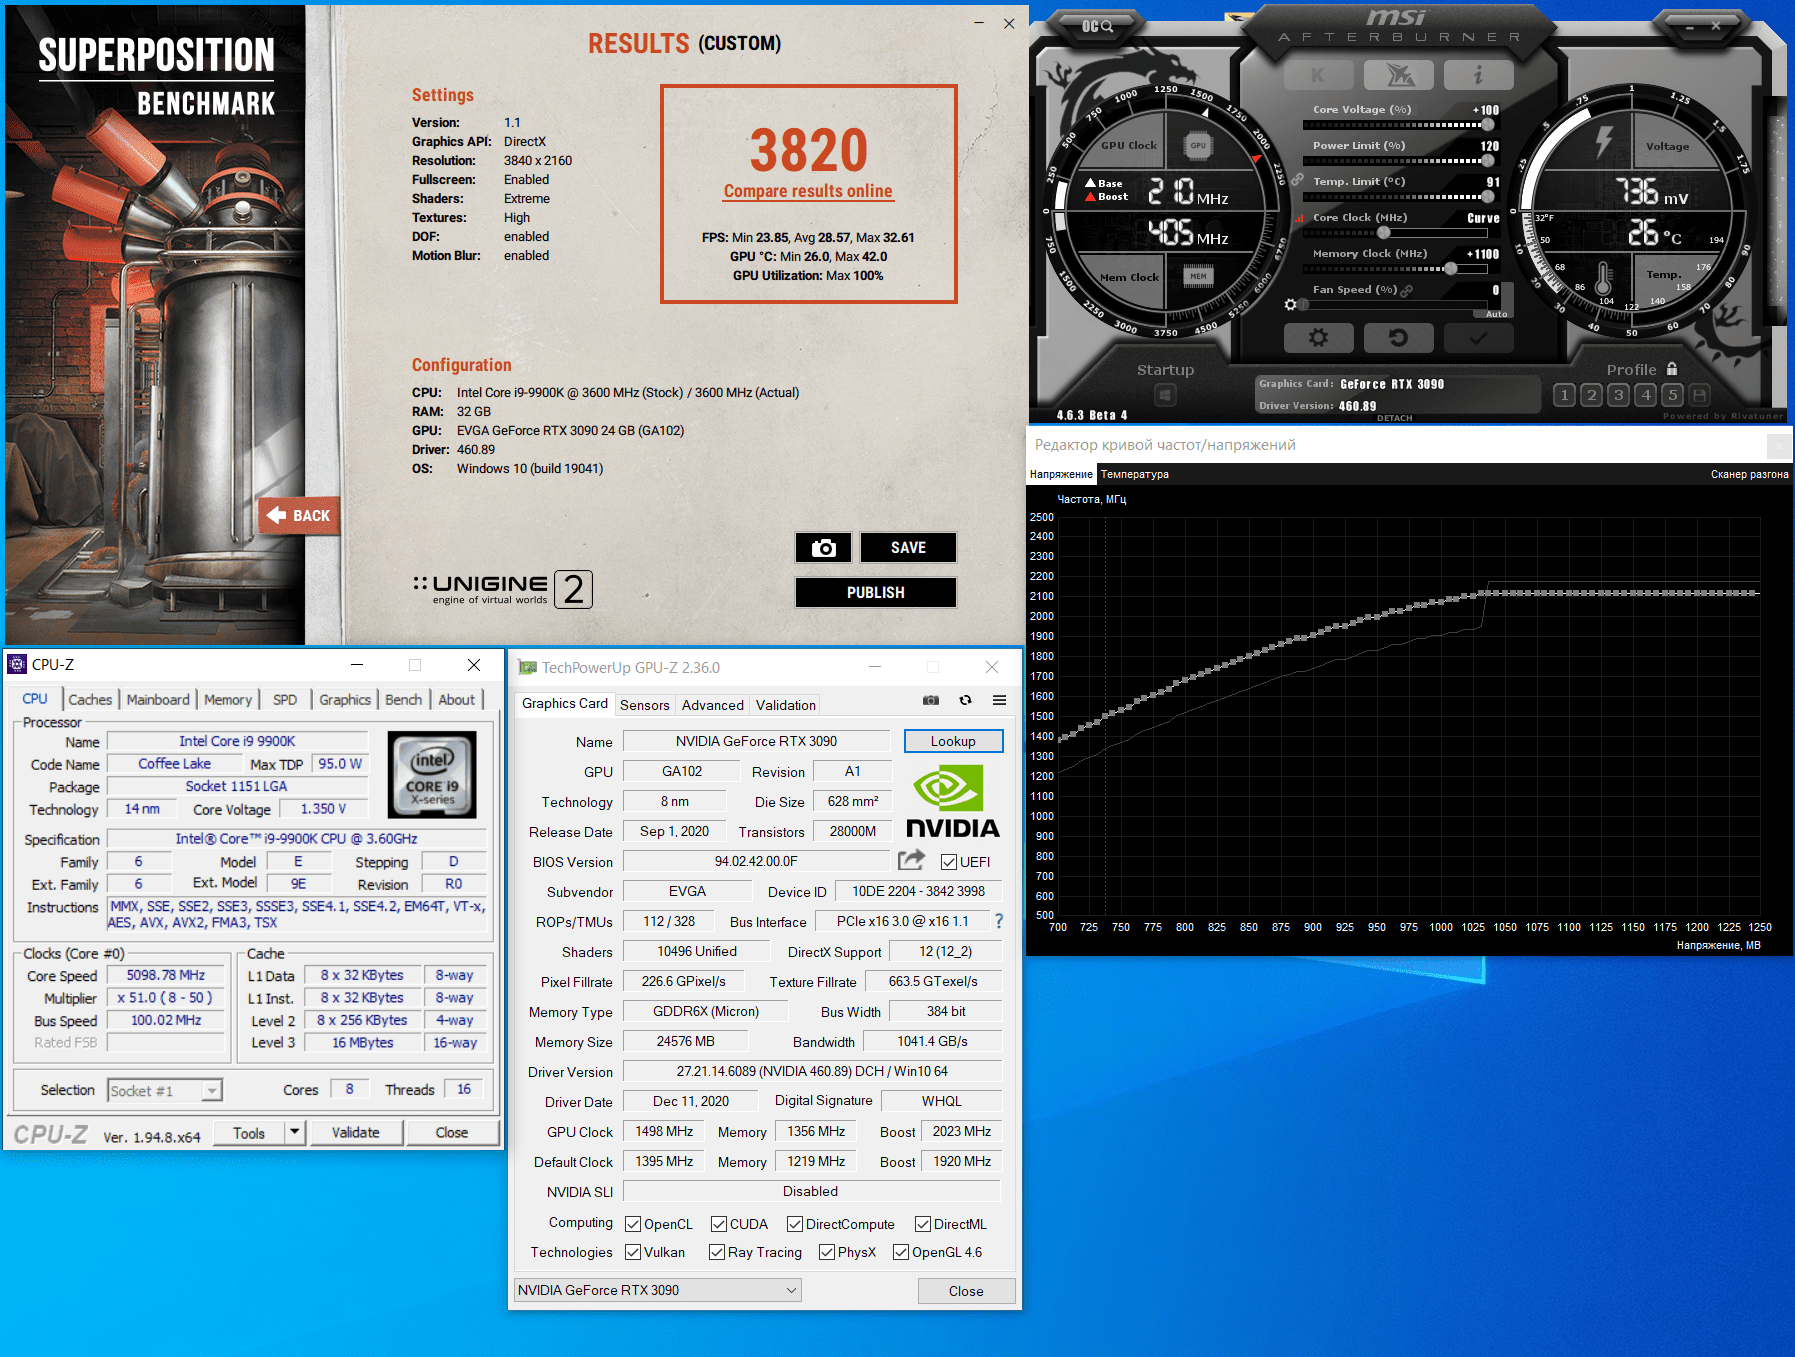
Task: Take Superposition screenshot with camera button
Action: click(823, 548)
